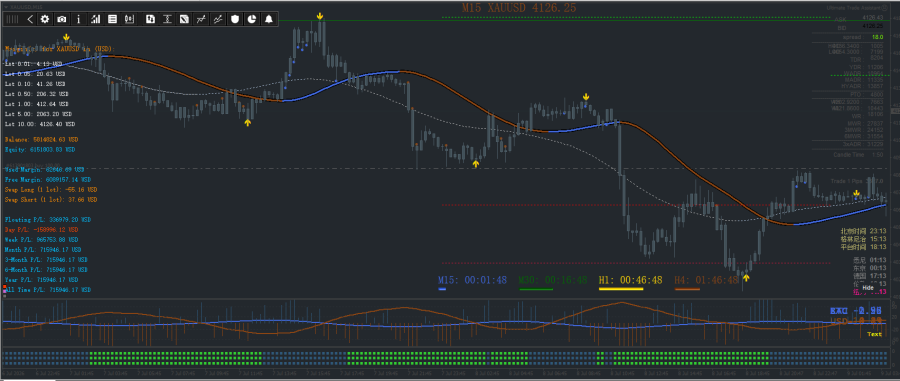Click the Week P/L value

pyautogui.click(x=43, y=239)
